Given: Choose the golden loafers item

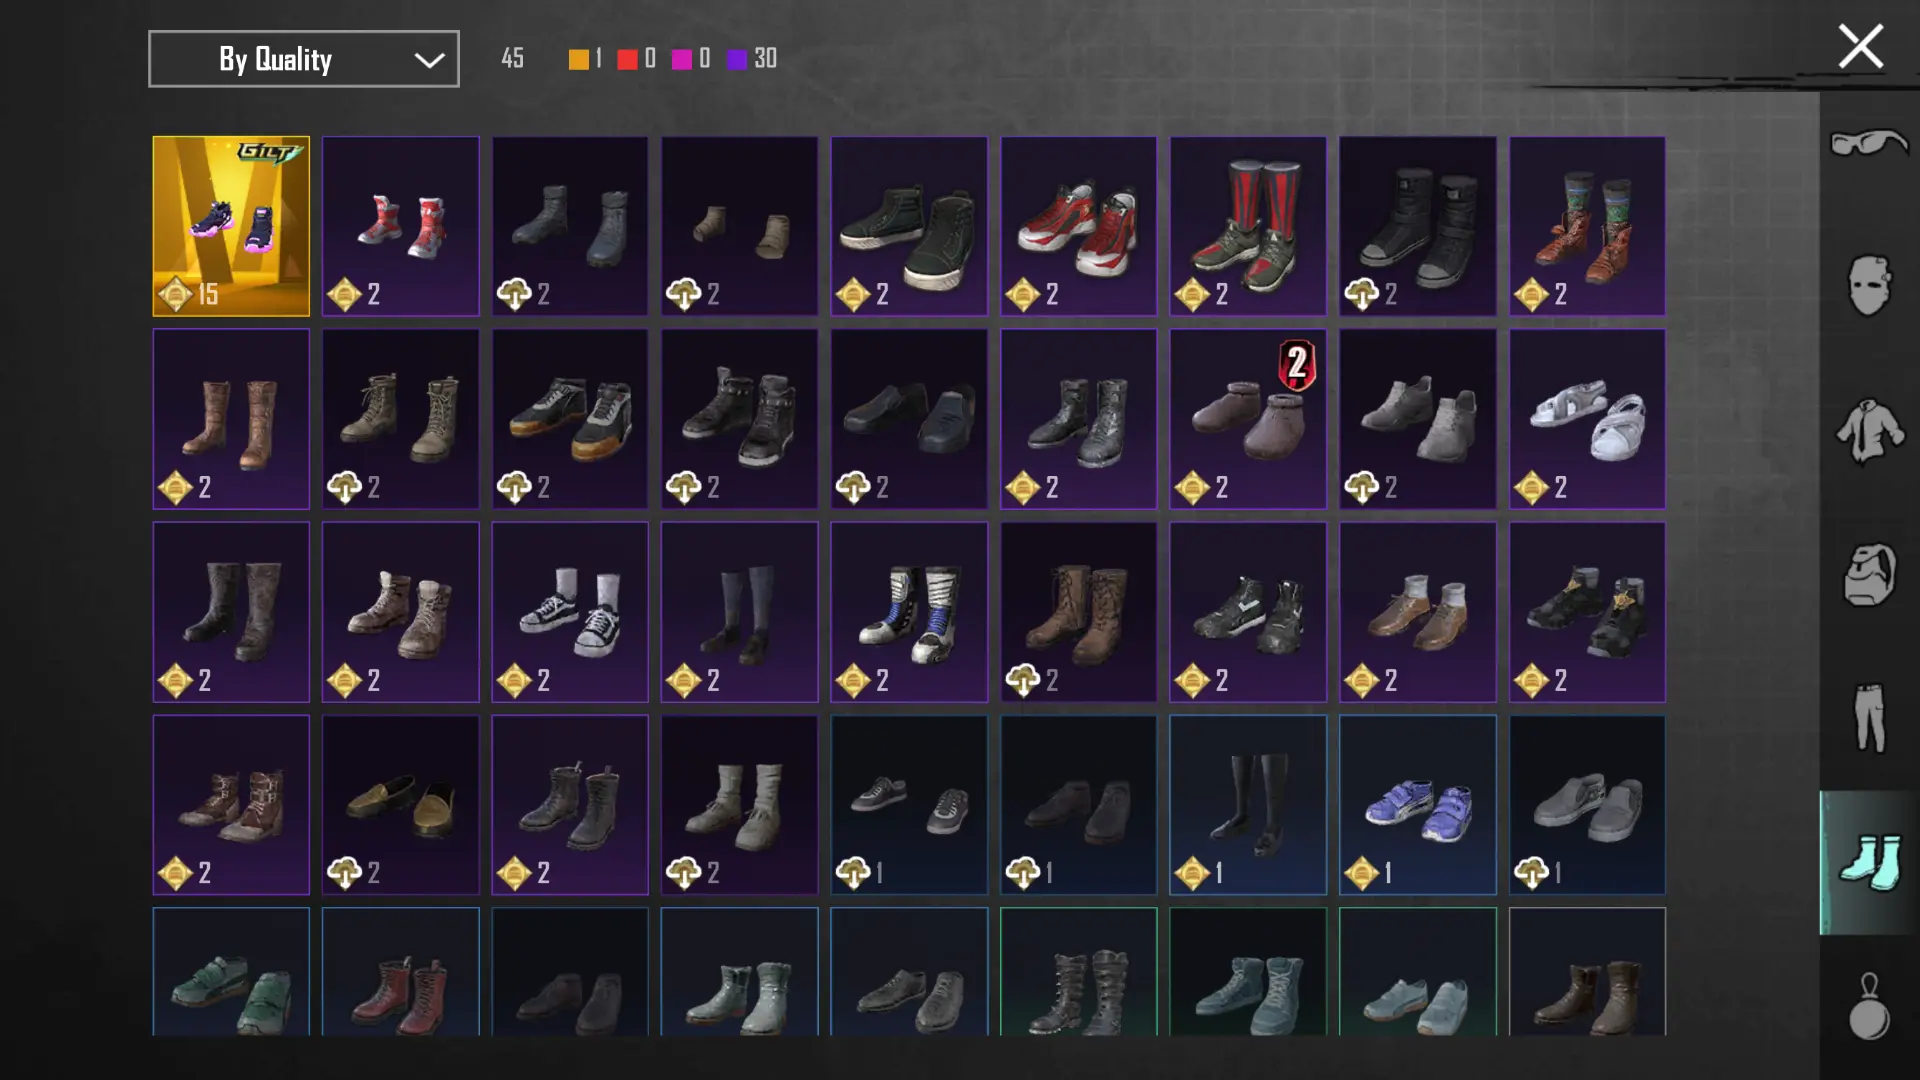Looking at the screenshot, I should [400, 805].
